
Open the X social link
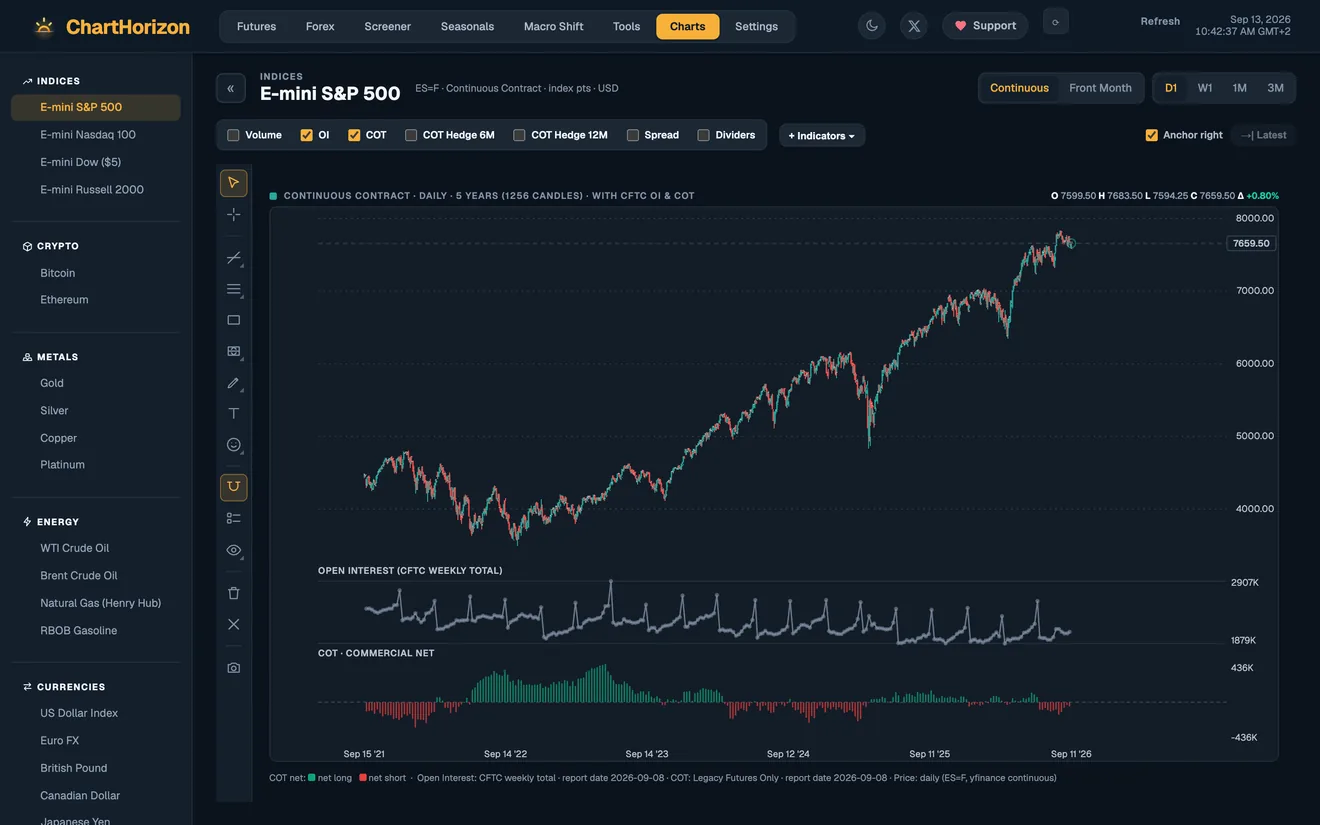click(914, 26)
